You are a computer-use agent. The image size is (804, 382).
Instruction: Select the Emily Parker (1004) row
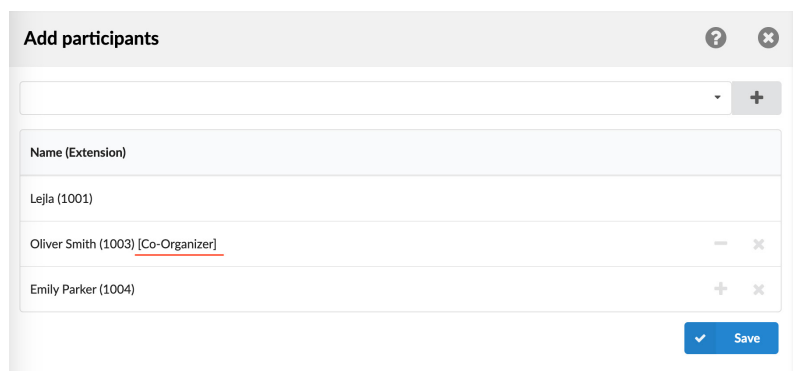(x=400, y=289)
